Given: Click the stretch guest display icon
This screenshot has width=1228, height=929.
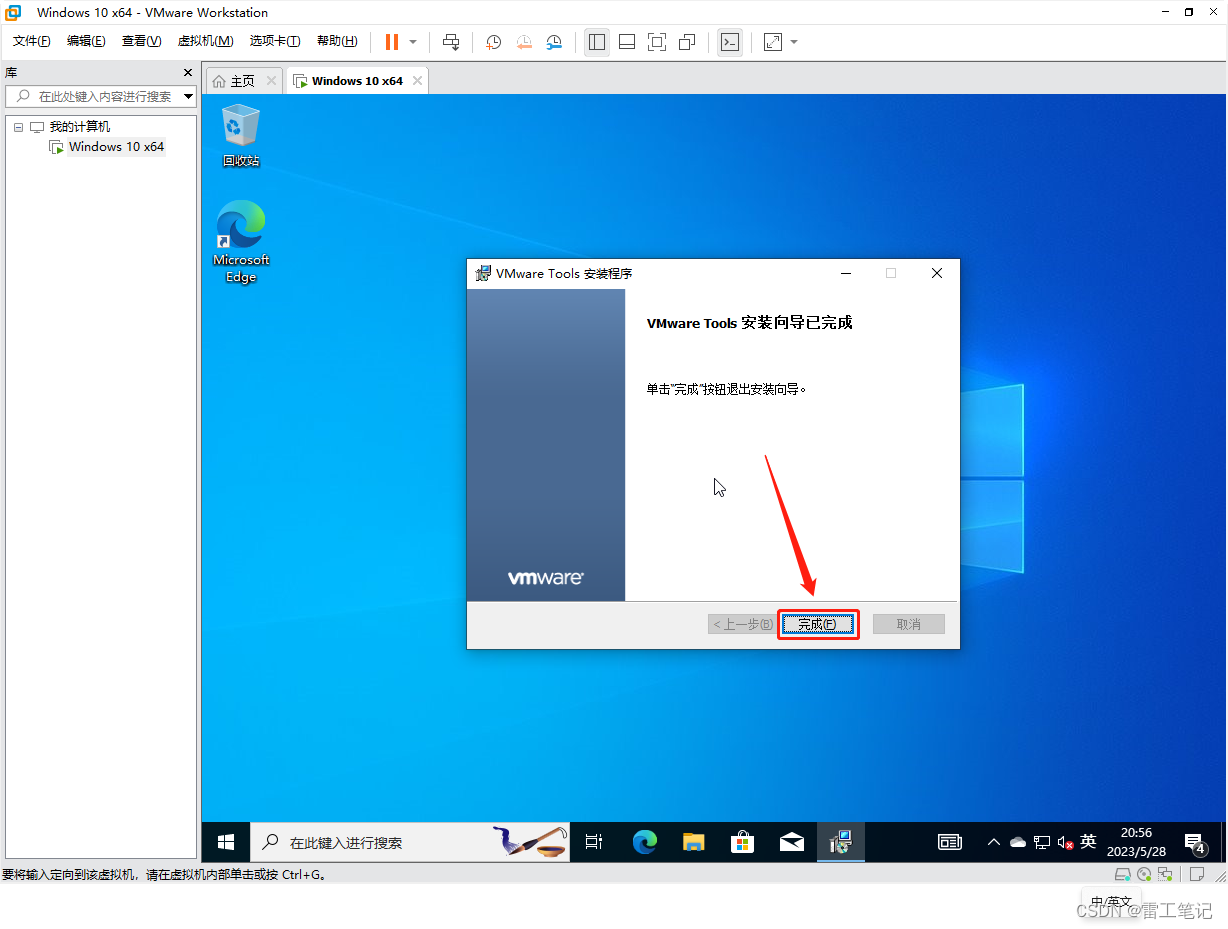Looking at the screenshot, I should coord(773,42).
